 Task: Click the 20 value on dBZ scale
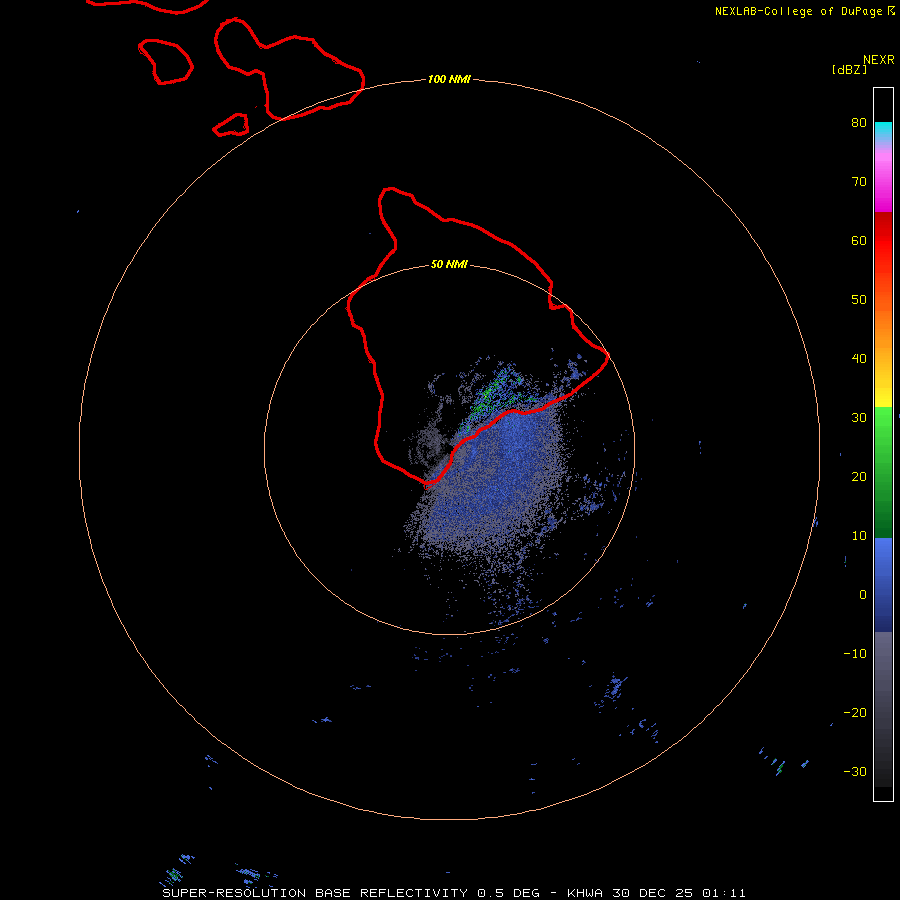pyautogui.click(x=859, y=477)
